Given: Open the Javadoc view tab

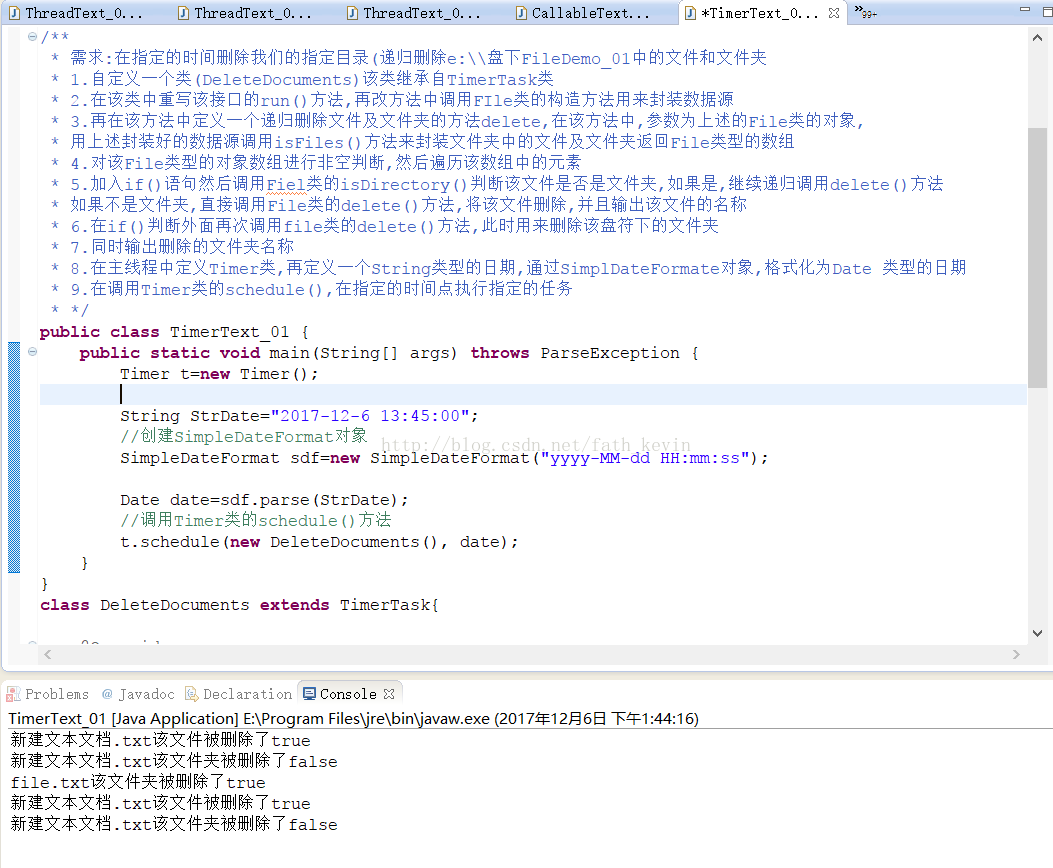Looking at the screenshot, I should point(138,694).
